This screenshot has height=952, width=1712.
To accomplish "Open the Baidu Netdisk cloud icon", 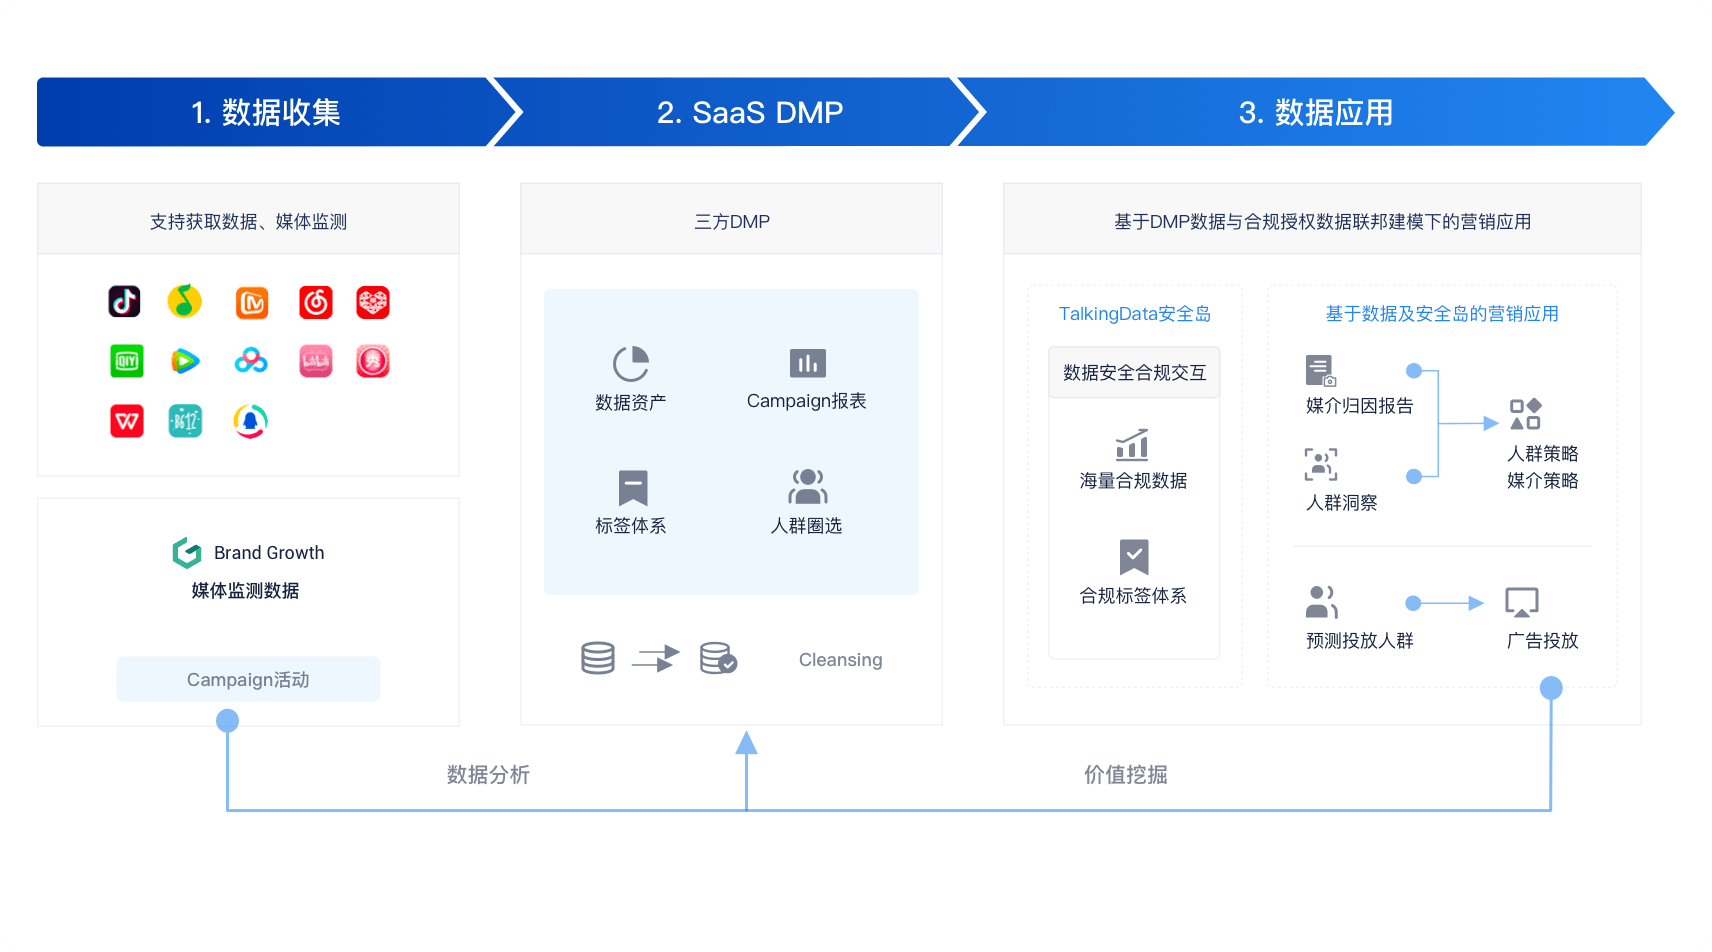I will (x=251, y=361).
